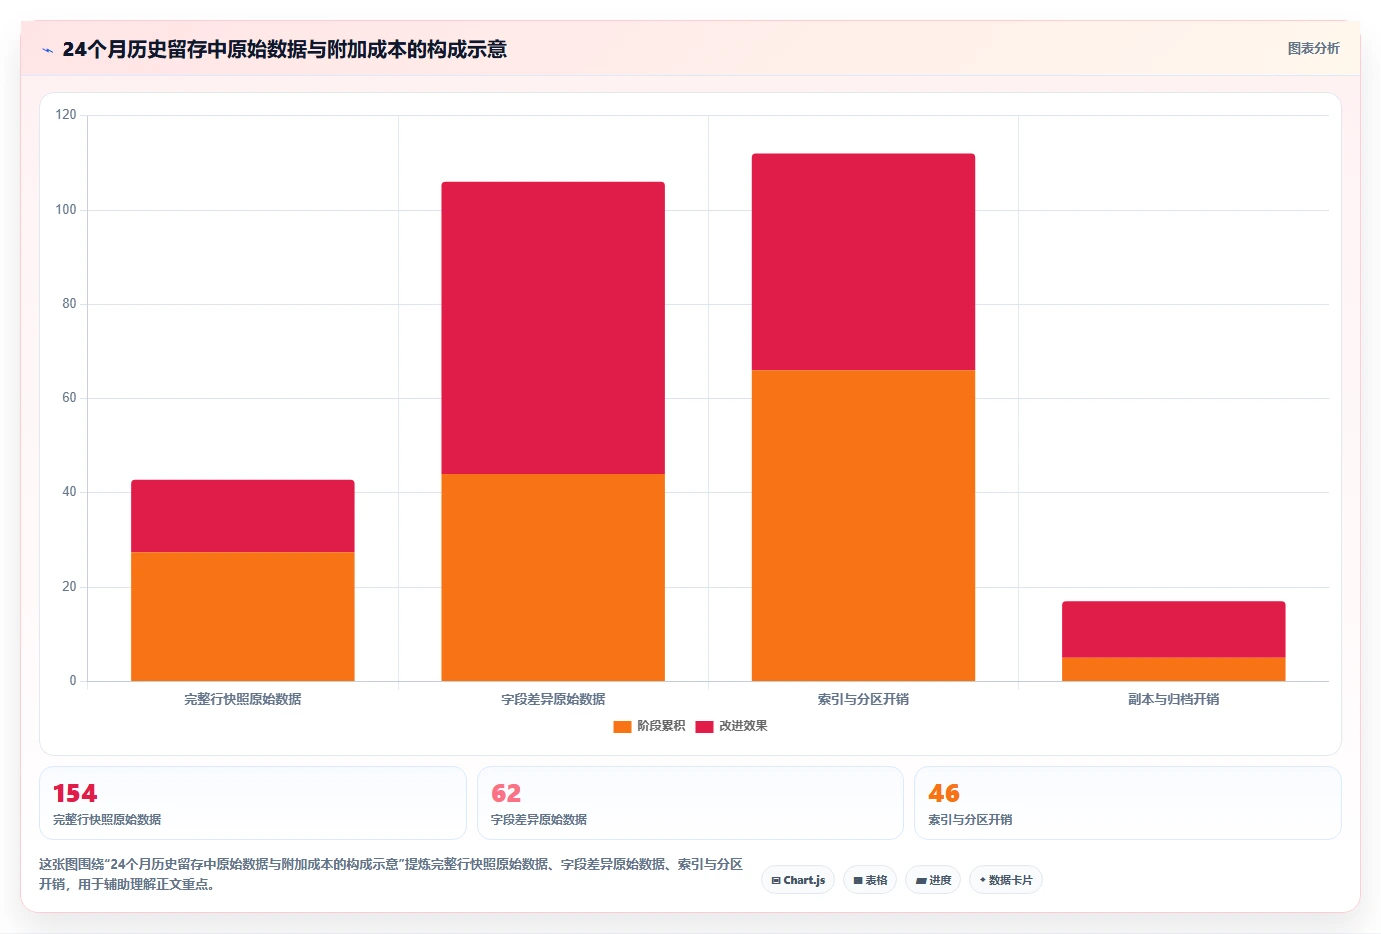Click orange segment of 字段差异原始数据 bar

(x=553, y=577)
